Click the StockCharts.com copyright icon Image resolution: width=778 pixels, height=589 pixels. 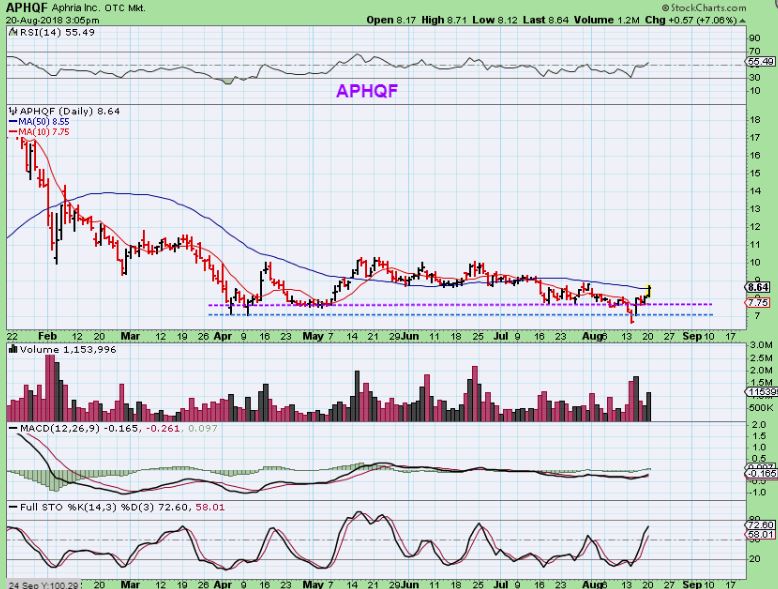tap(665, 8)
